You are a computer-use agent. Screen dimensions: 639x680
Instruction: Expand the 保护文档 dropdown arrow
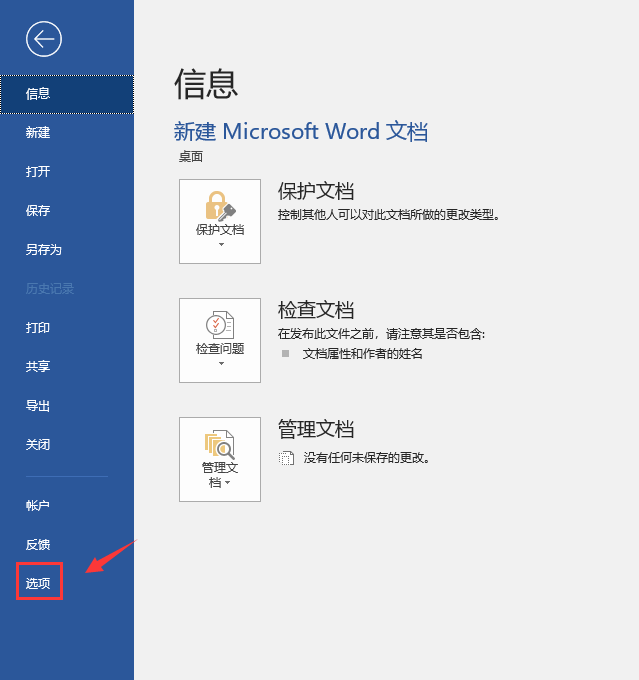[221, 245]
